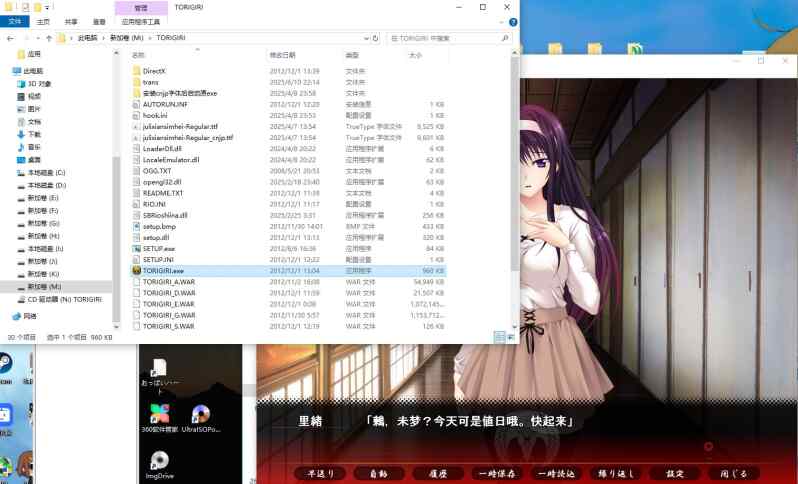Screen dimensions: 798x484
Task: Switch to large icons view toggle in status bar
Action: point(510,337)
